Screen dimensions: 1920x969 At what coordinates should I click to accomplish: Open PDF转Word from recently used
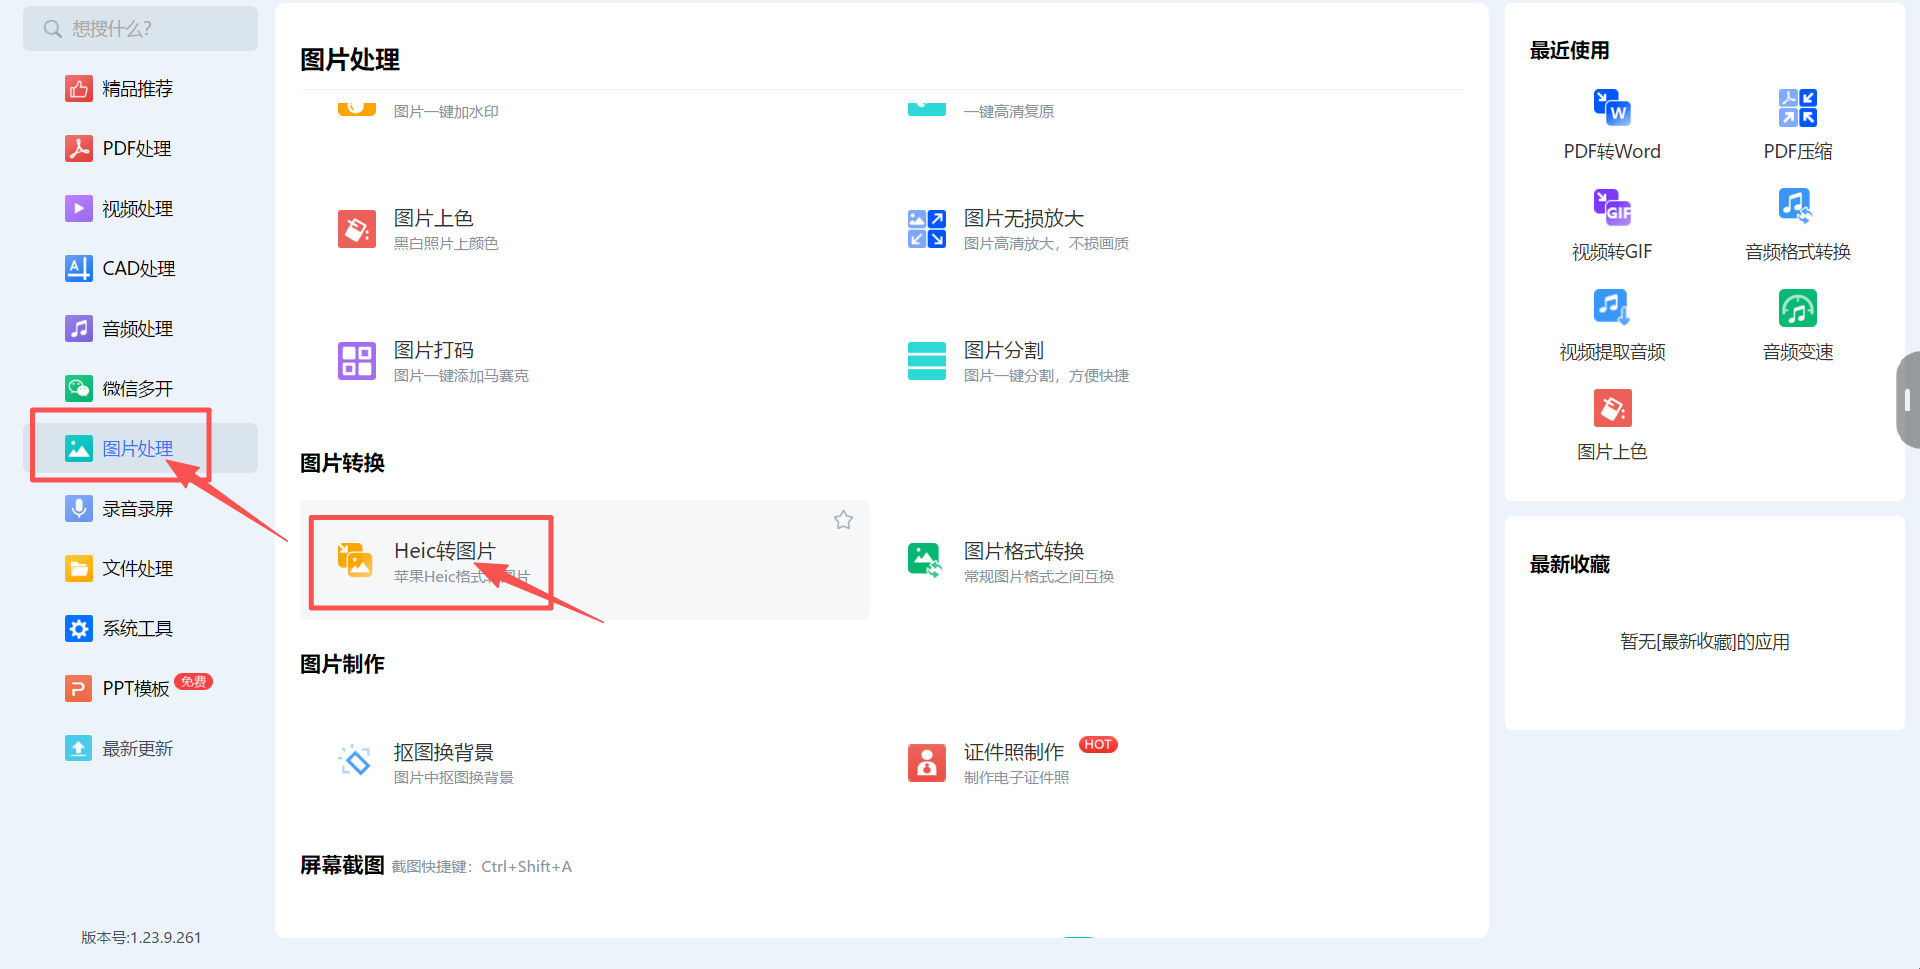[1612, 125]
